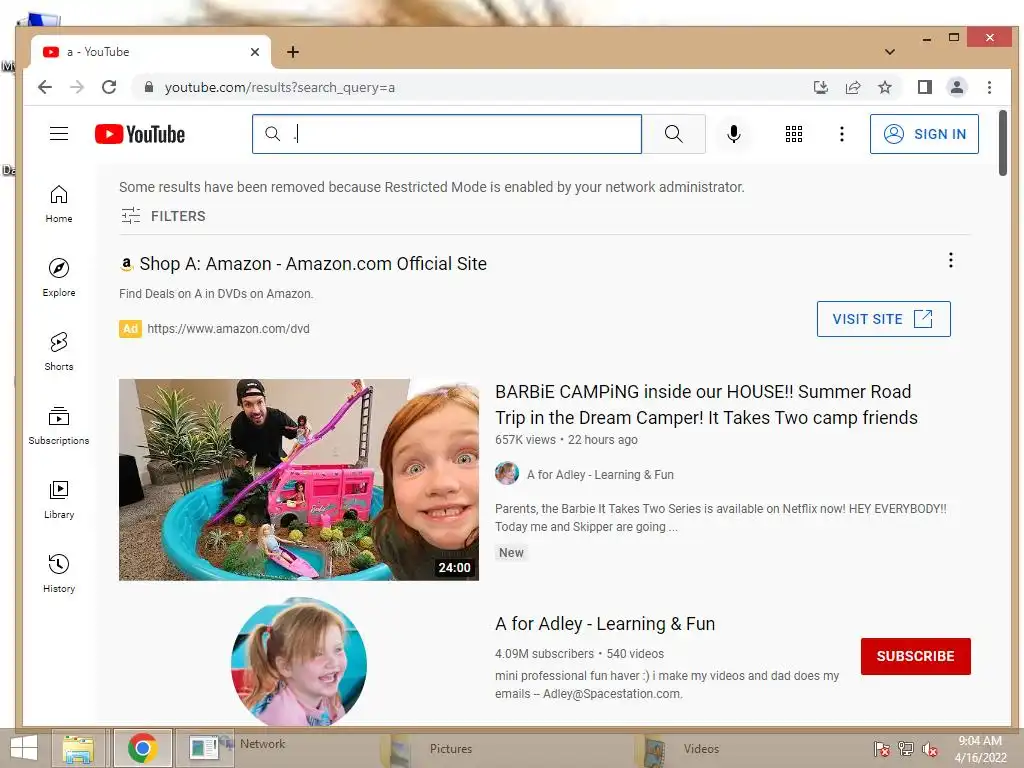Image resolution: width=1024 pixels, height=768 pixels.
Task: Open the BARBiE CAMPiNG video title
Action: pos(706,404)
